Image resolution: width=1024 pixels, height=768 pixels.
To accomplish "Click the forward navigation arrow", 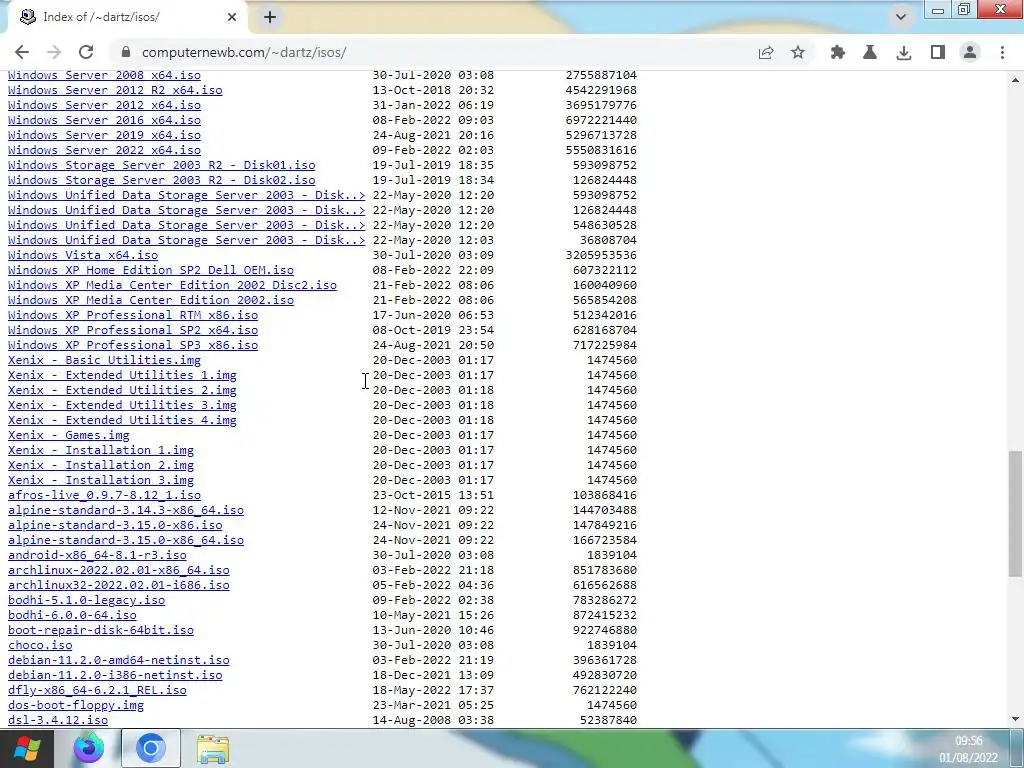I will tap(54, 52).
